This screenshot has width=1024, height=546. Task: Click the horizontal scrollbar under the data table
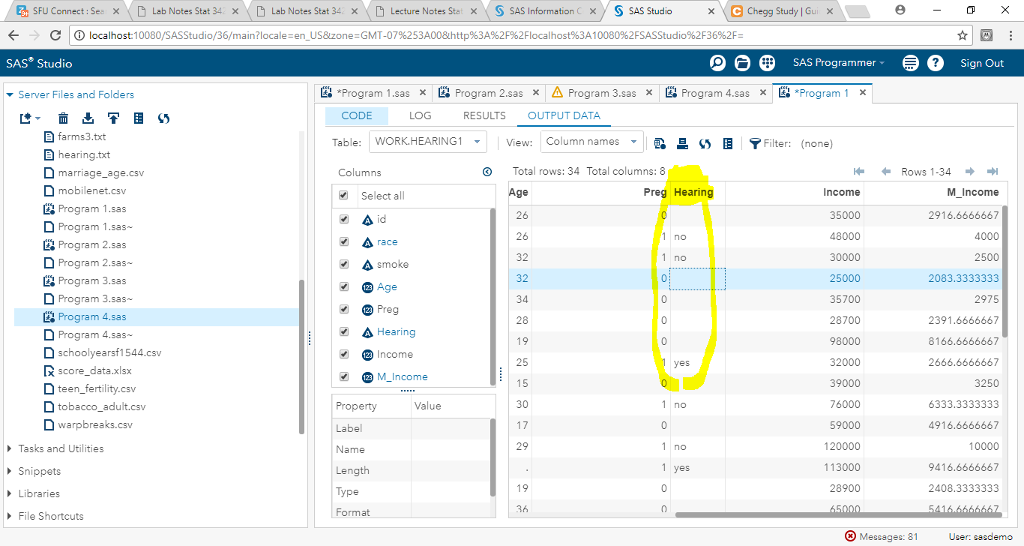pos(838,514)
